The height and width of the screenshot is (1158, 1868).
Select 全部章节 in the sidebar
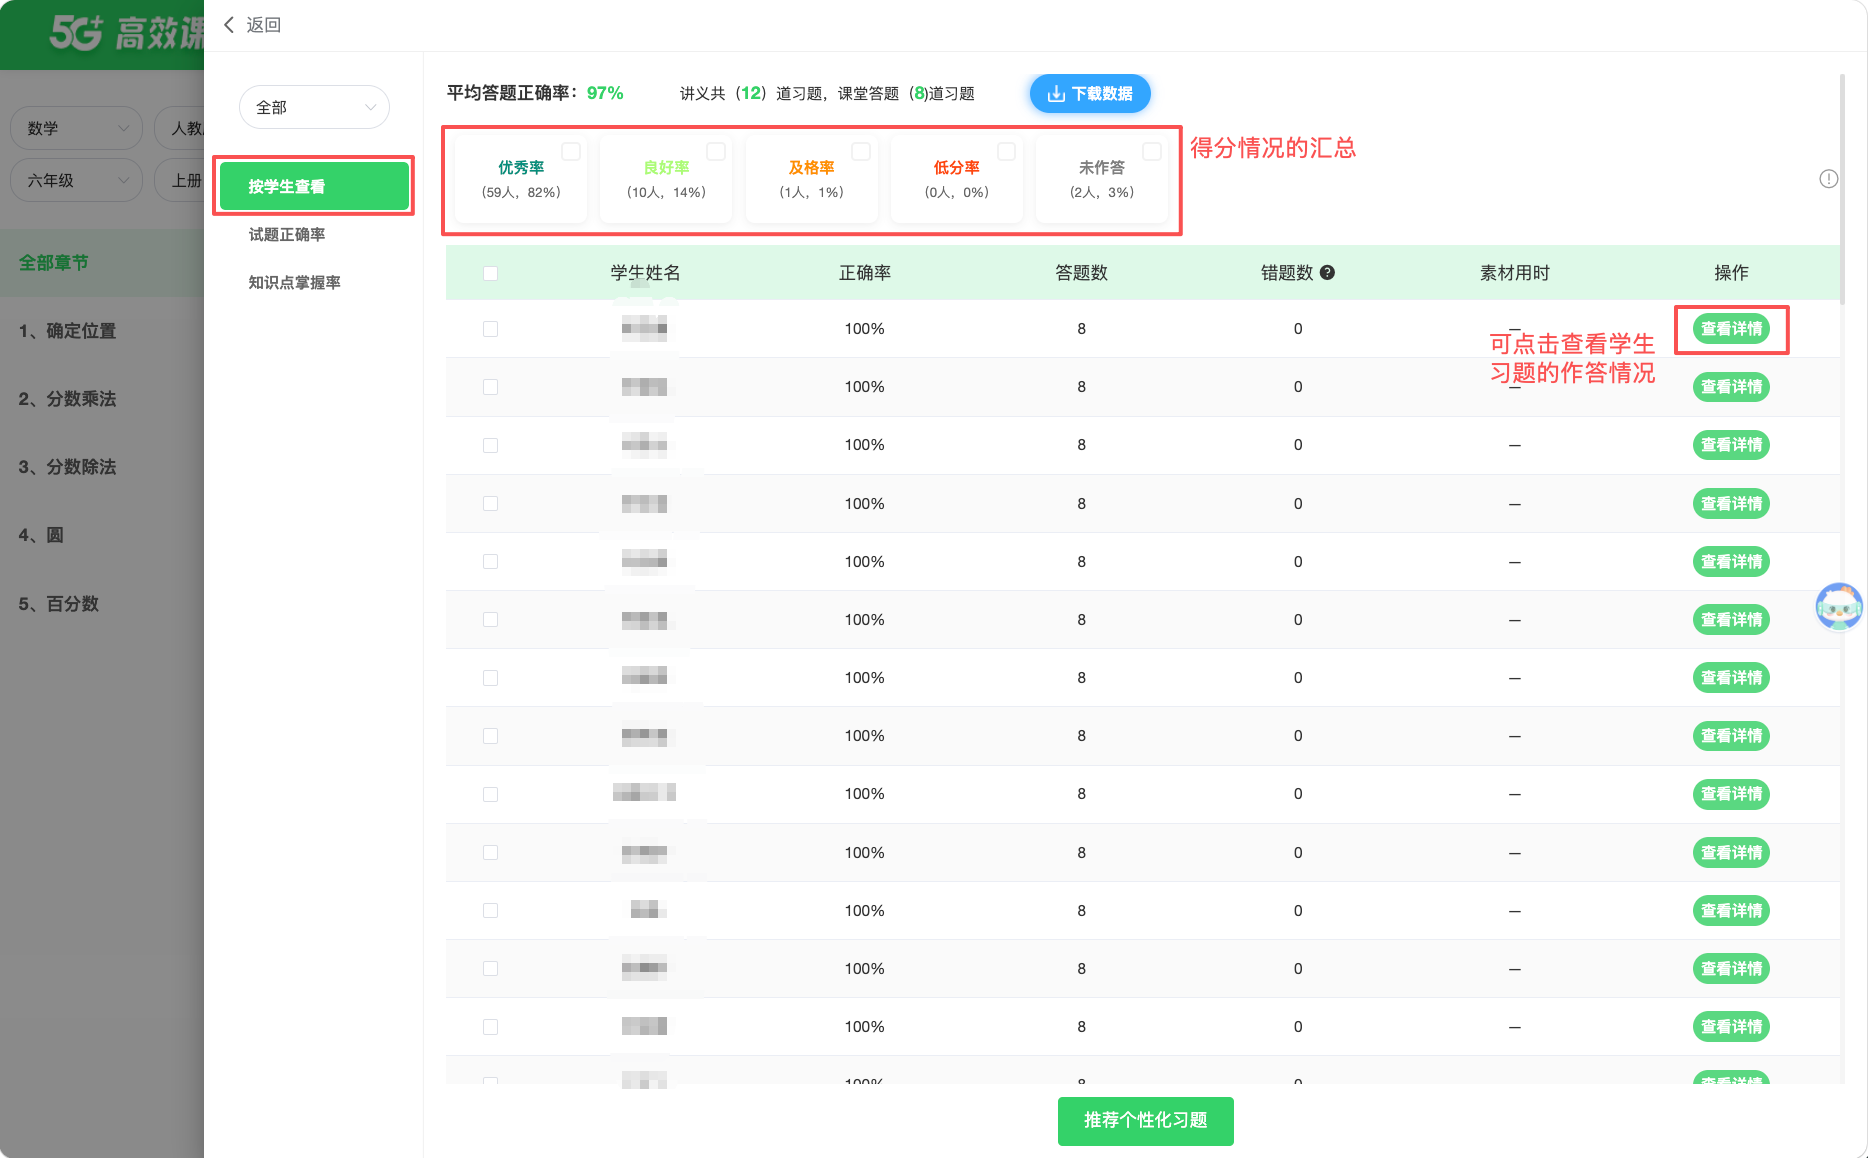102,262
